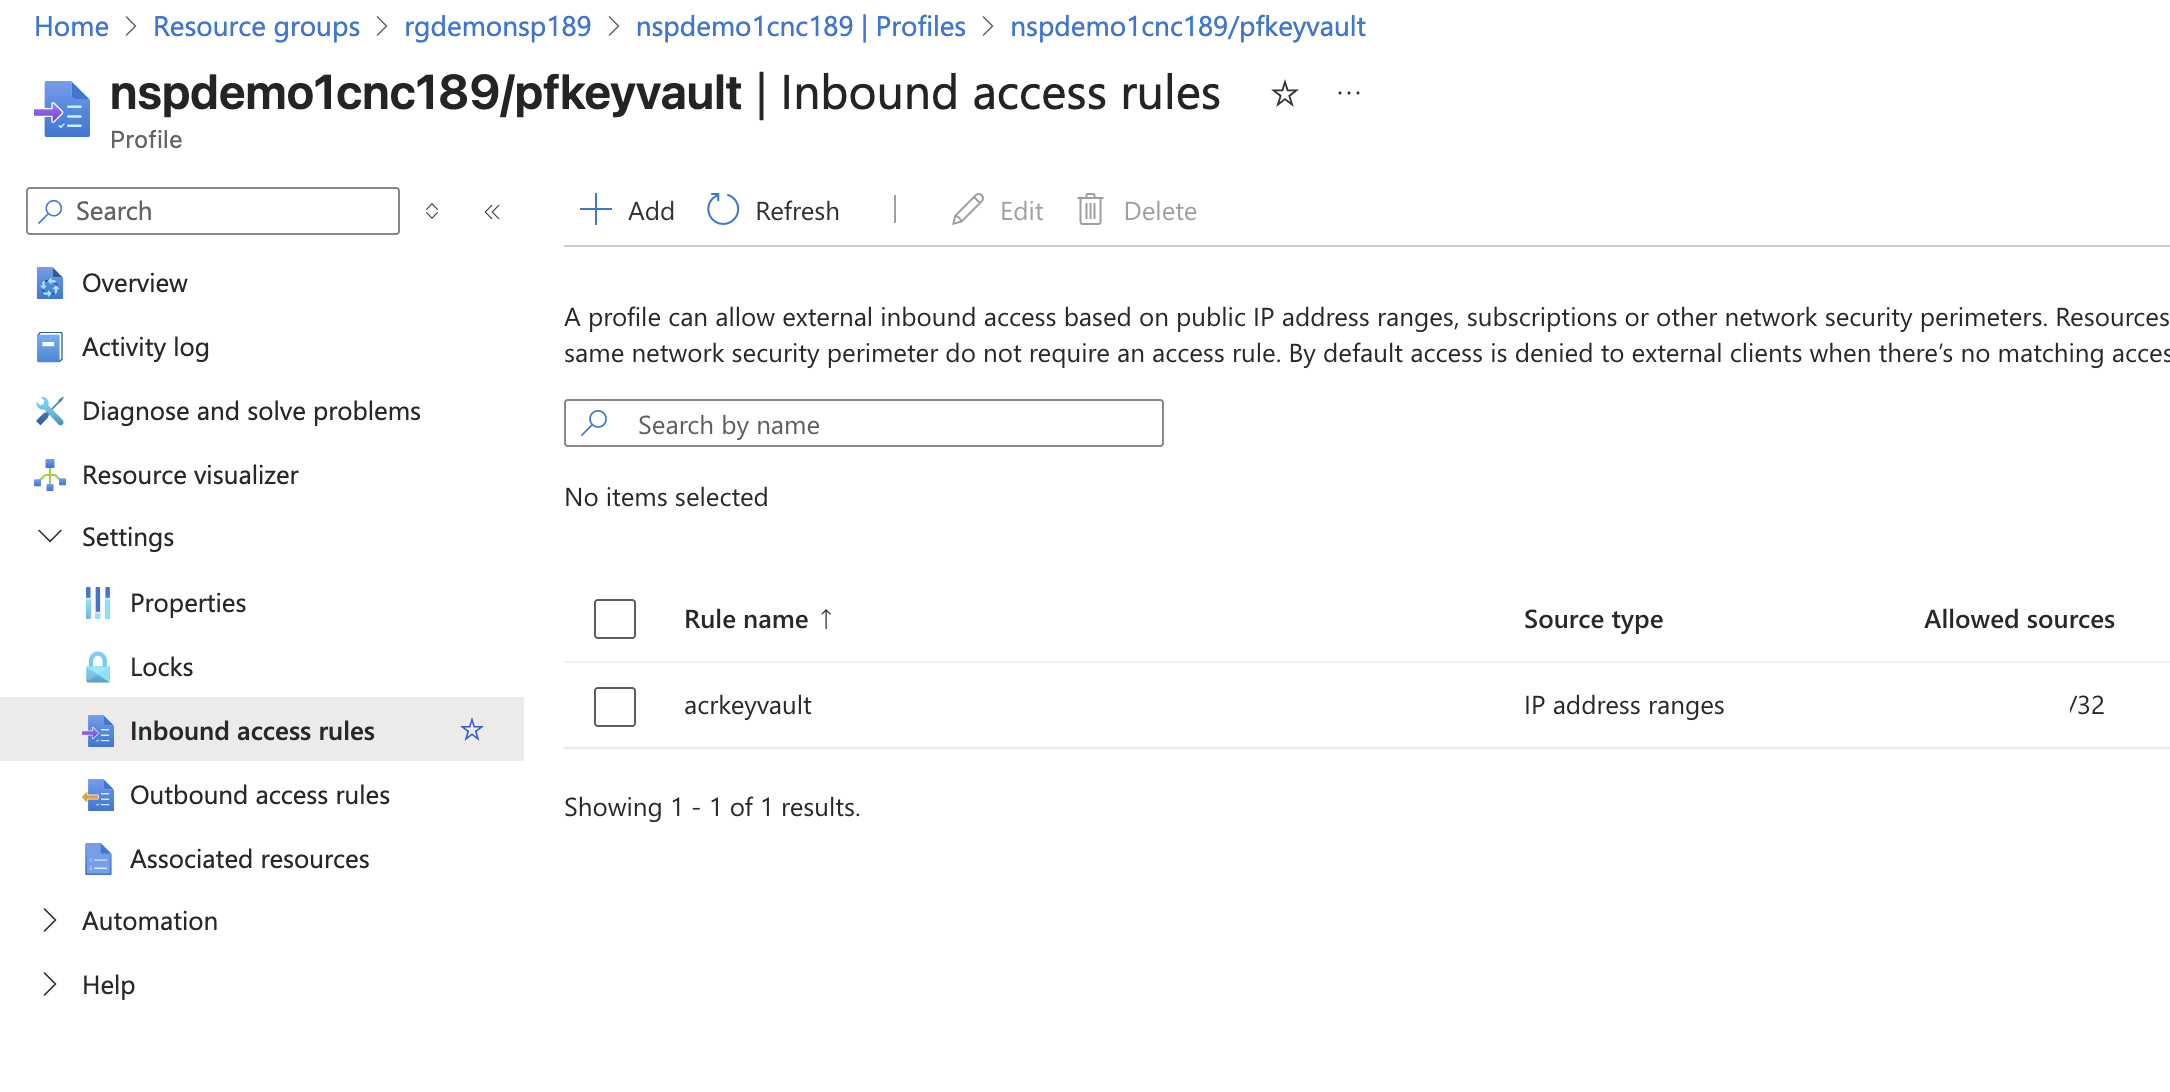Navigate to Resource groups breadcrumb
Viewport: 2170px width, 1092px height.
click(x=256, y=26)
